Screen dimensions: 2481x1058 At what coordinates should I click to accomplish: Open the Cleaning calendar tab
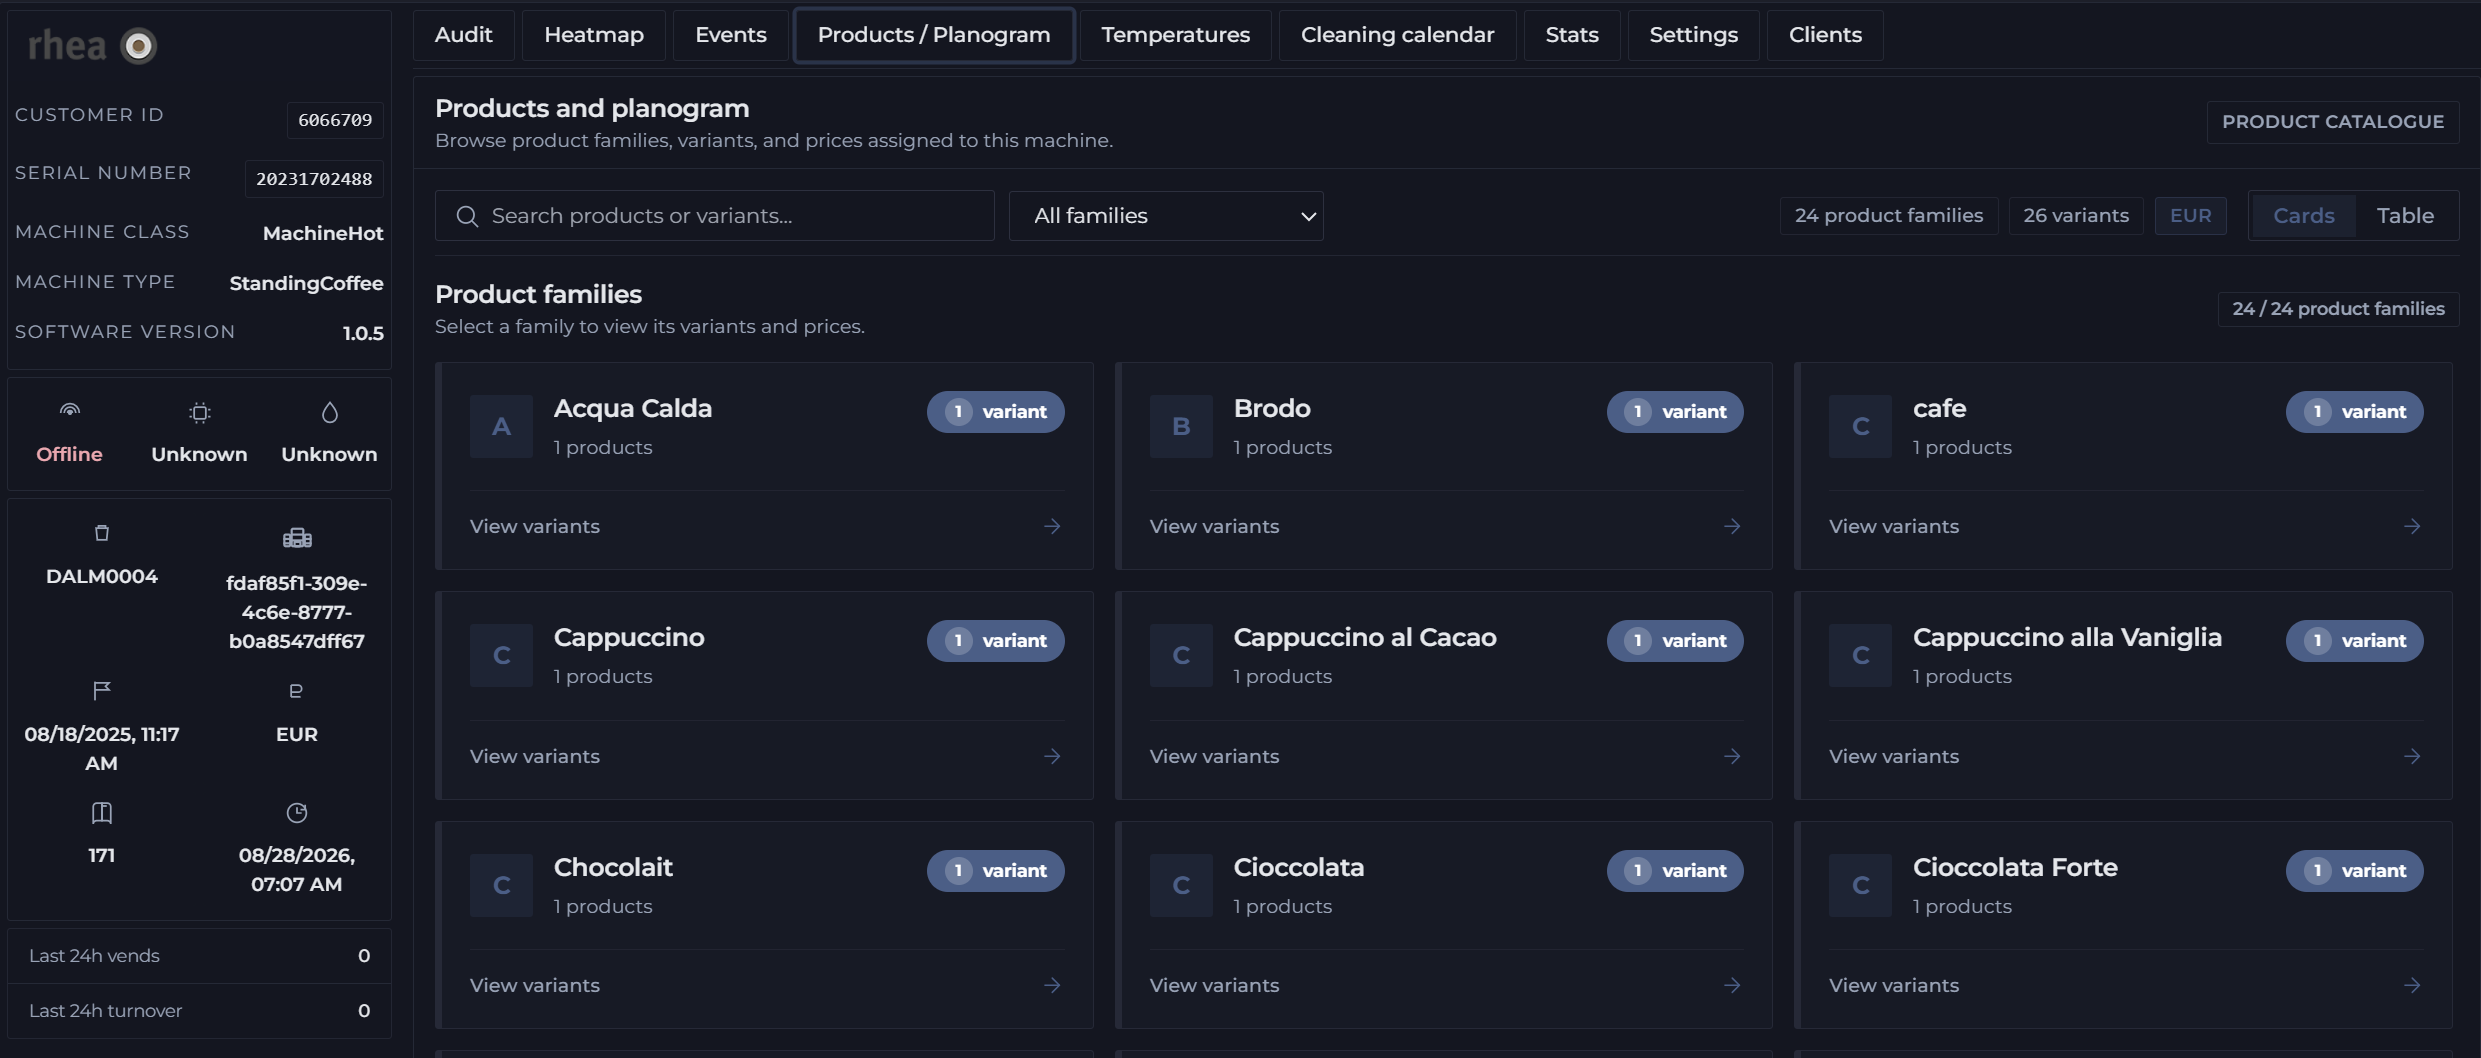[x=1397, y=35]
